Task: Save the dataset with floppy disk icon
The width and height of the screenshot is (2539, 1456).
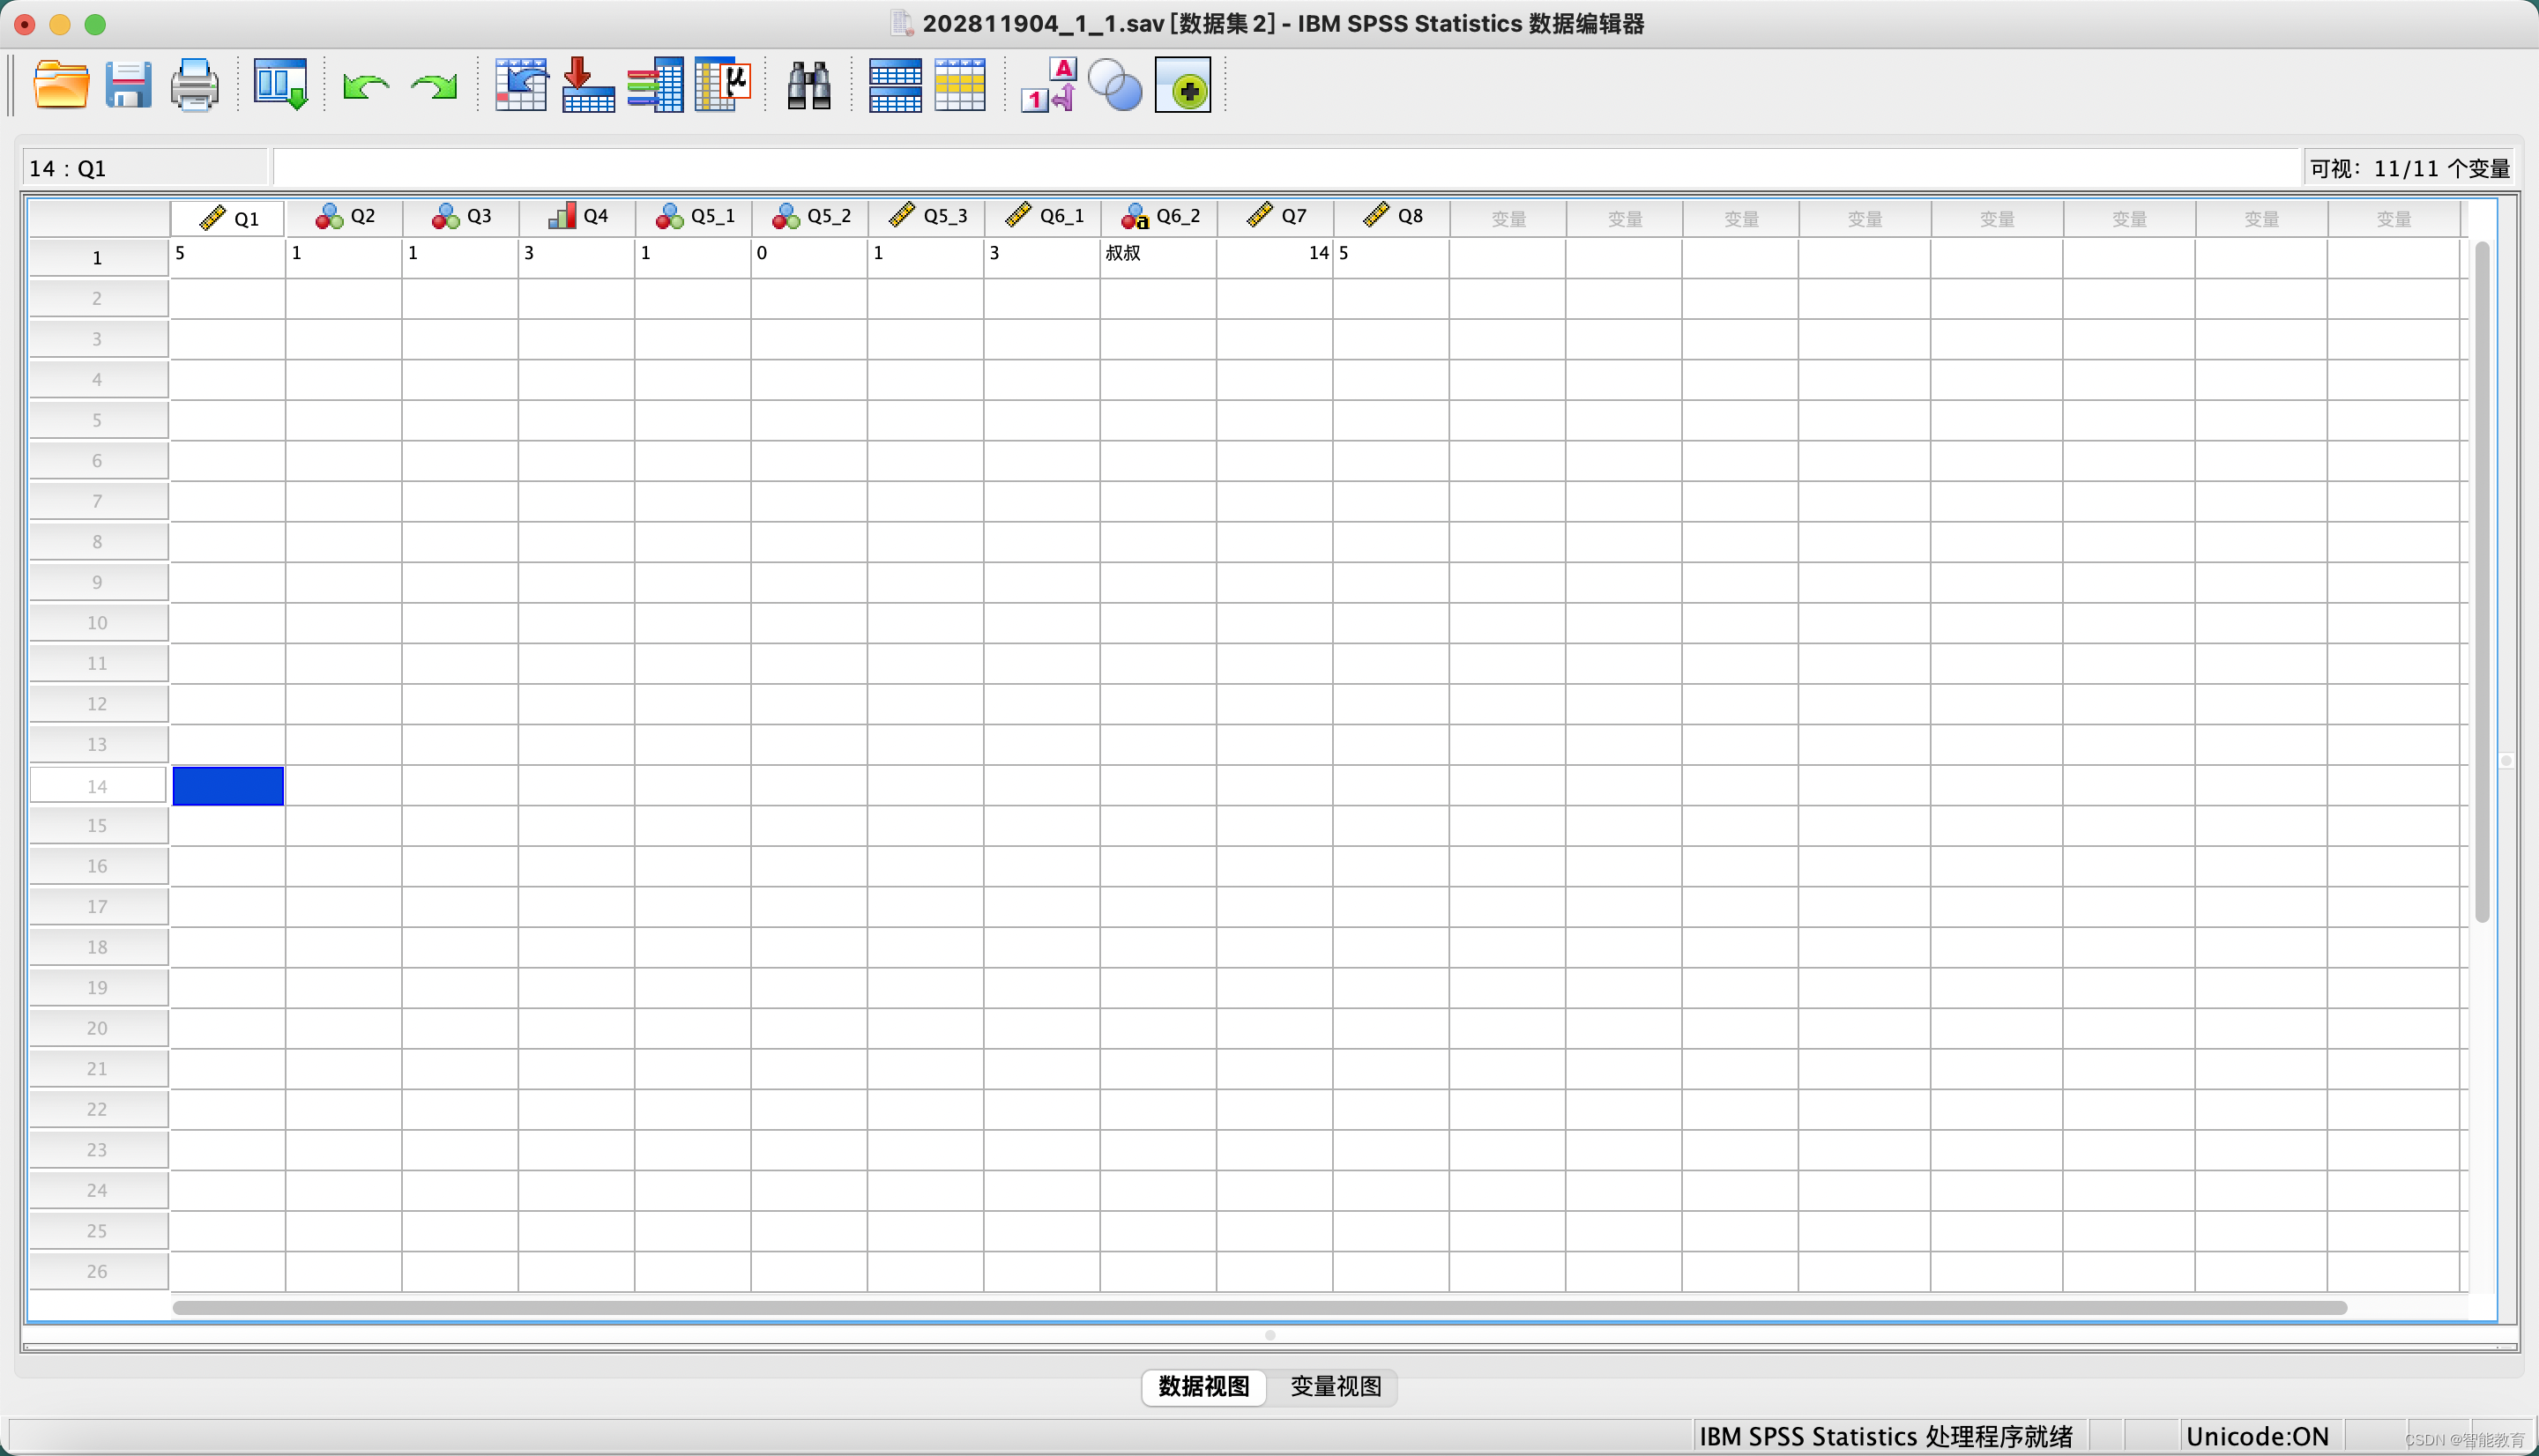Action: pyautogui.click(x=128, y=85)
